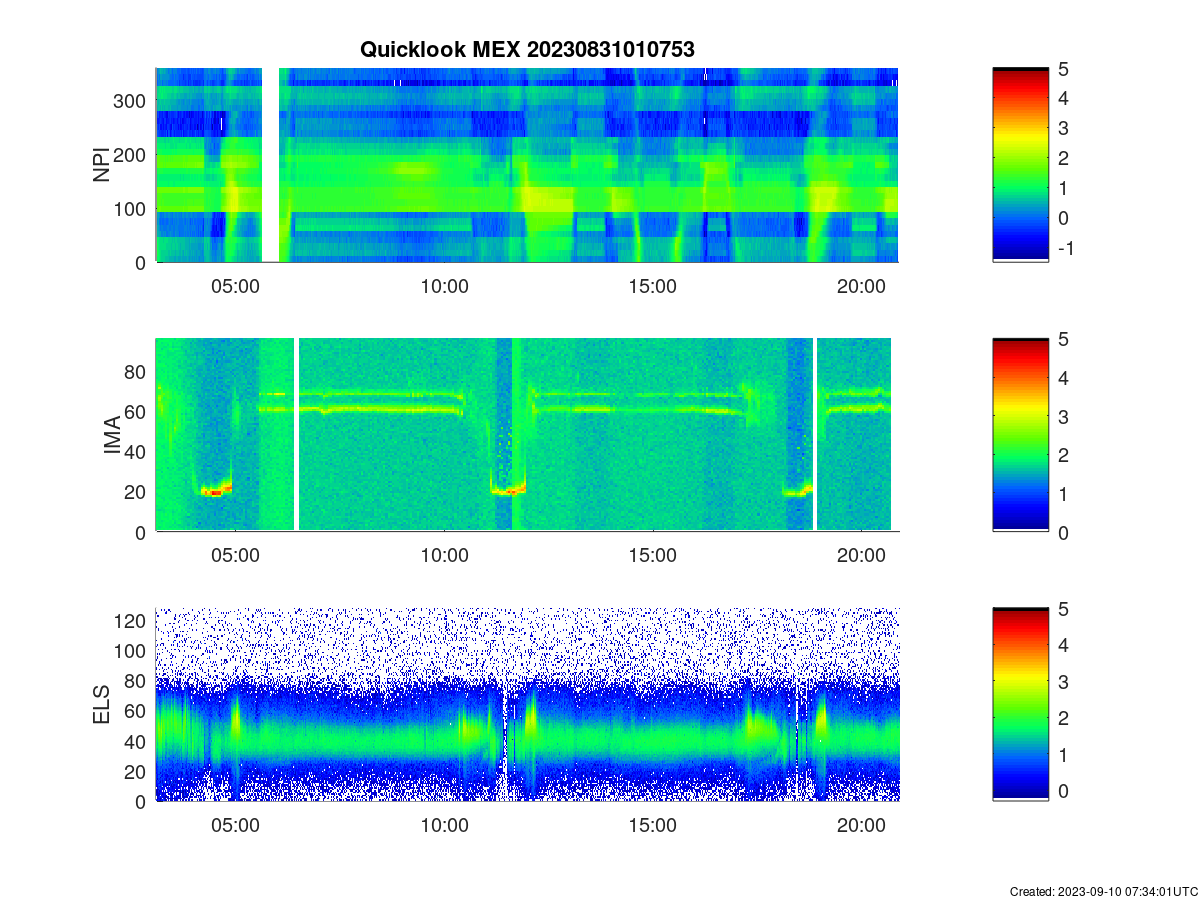Click inside the NPI spectrogram plot
The height and width of the screenshot is (900, 1200).
pos(527,165)
